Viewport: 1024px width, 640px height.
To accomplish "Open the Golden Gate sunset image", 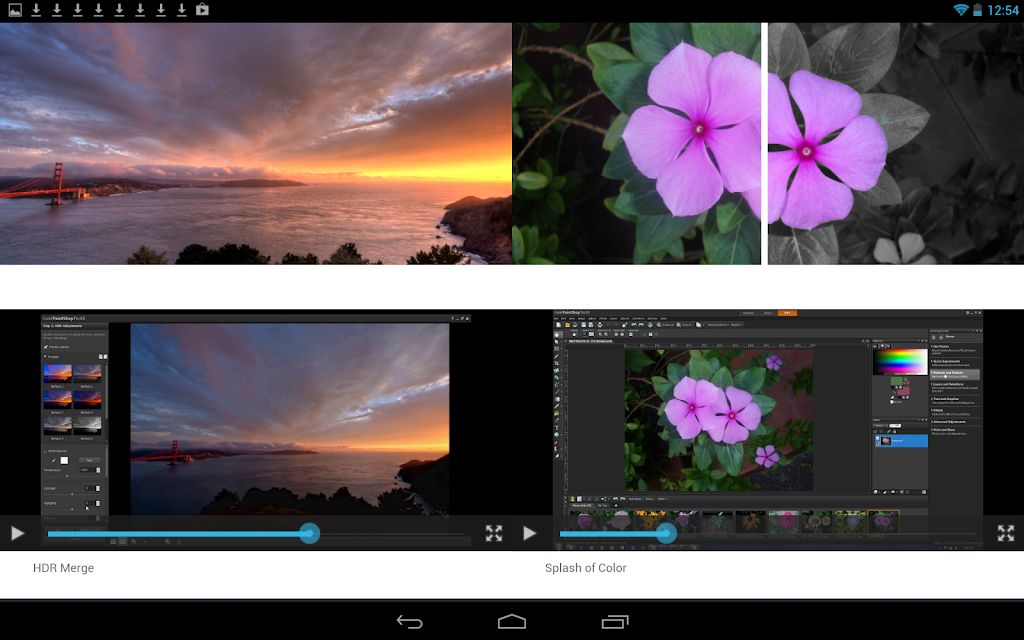I will pyautogui.click(x=256, y=143).
